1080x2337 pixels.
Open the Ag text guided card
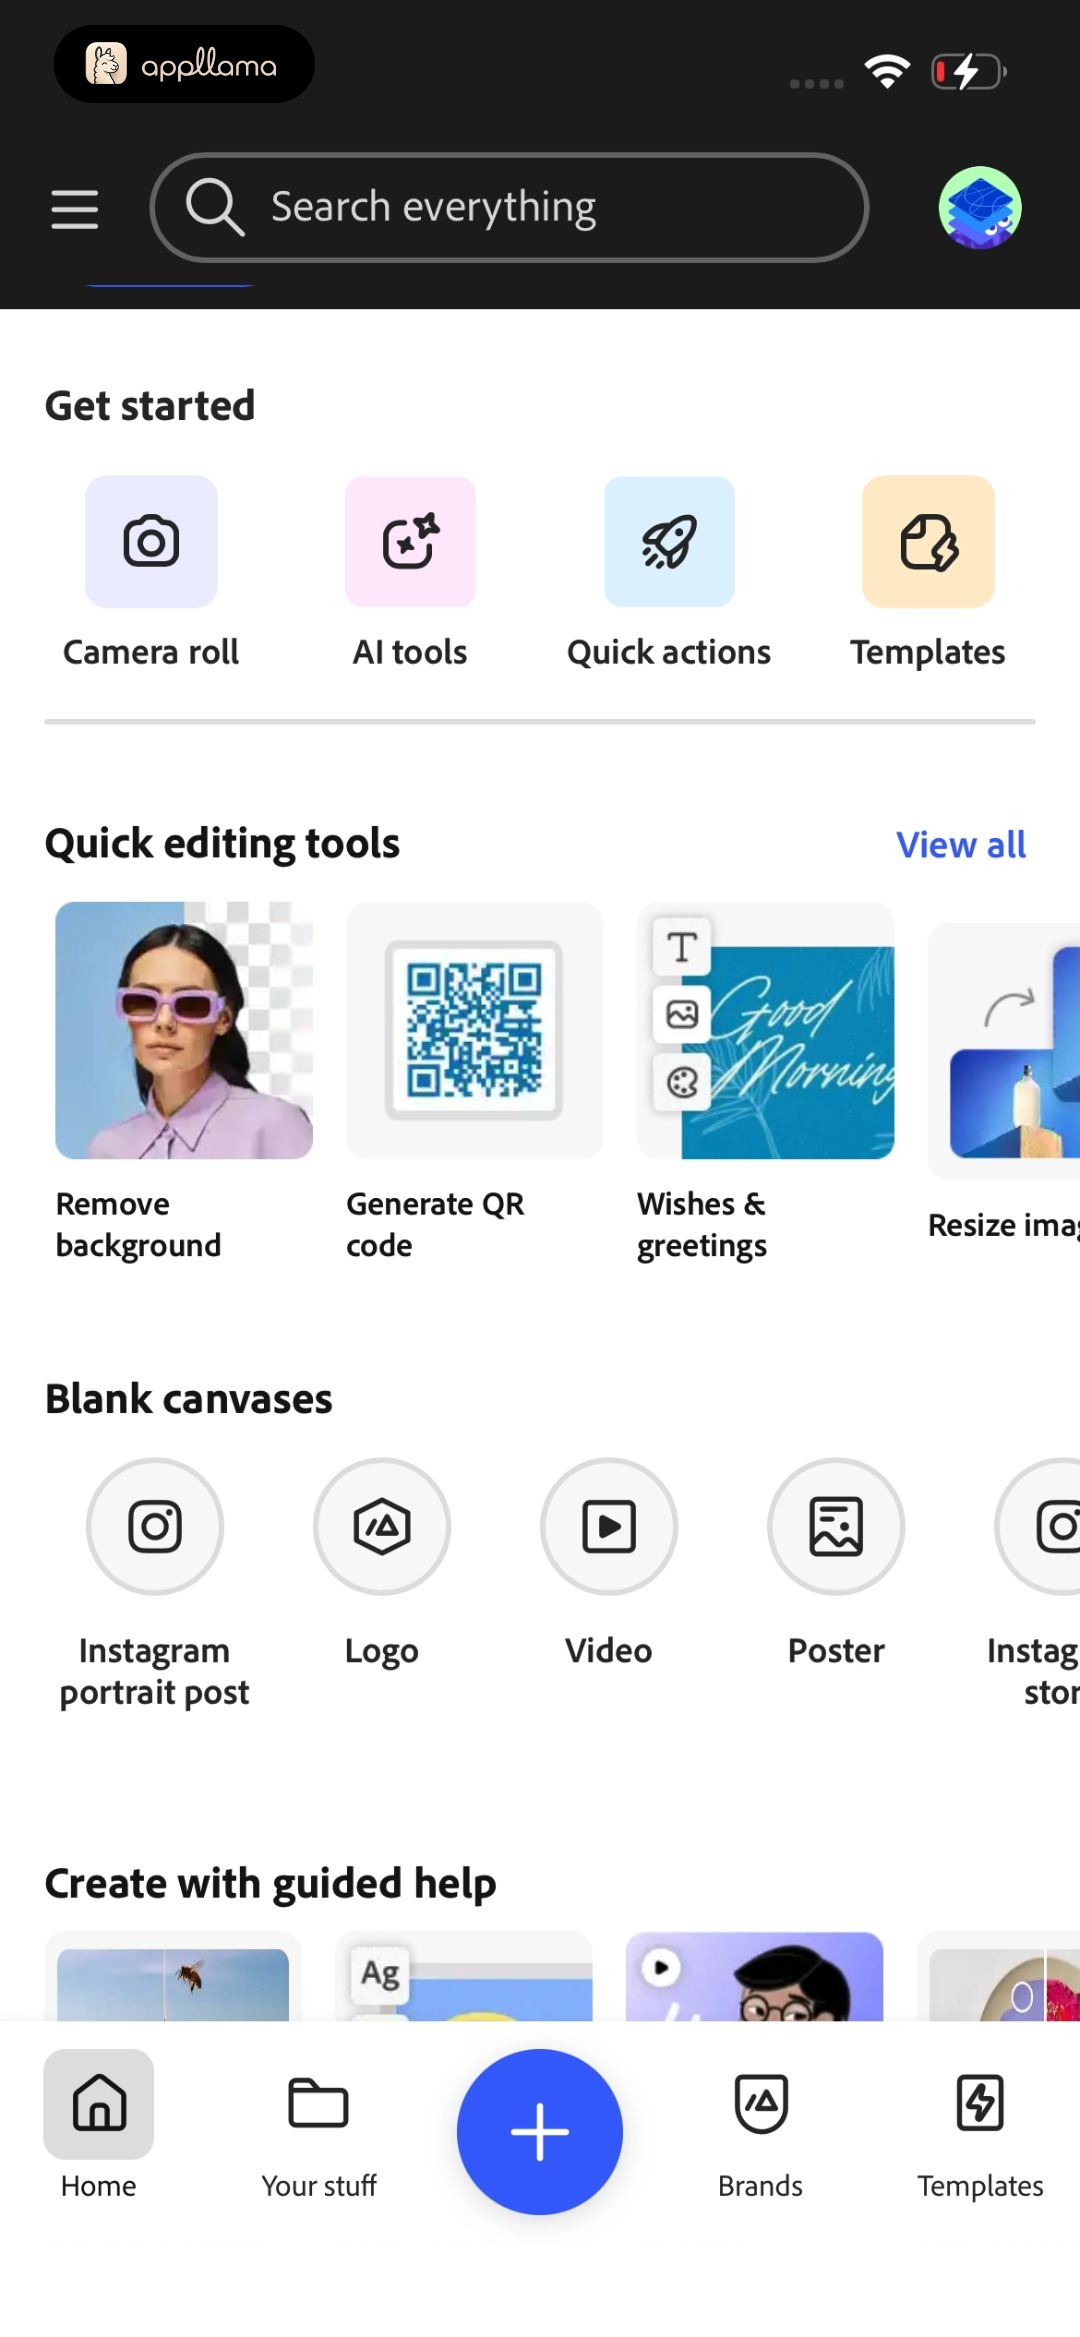[464, 1976]
